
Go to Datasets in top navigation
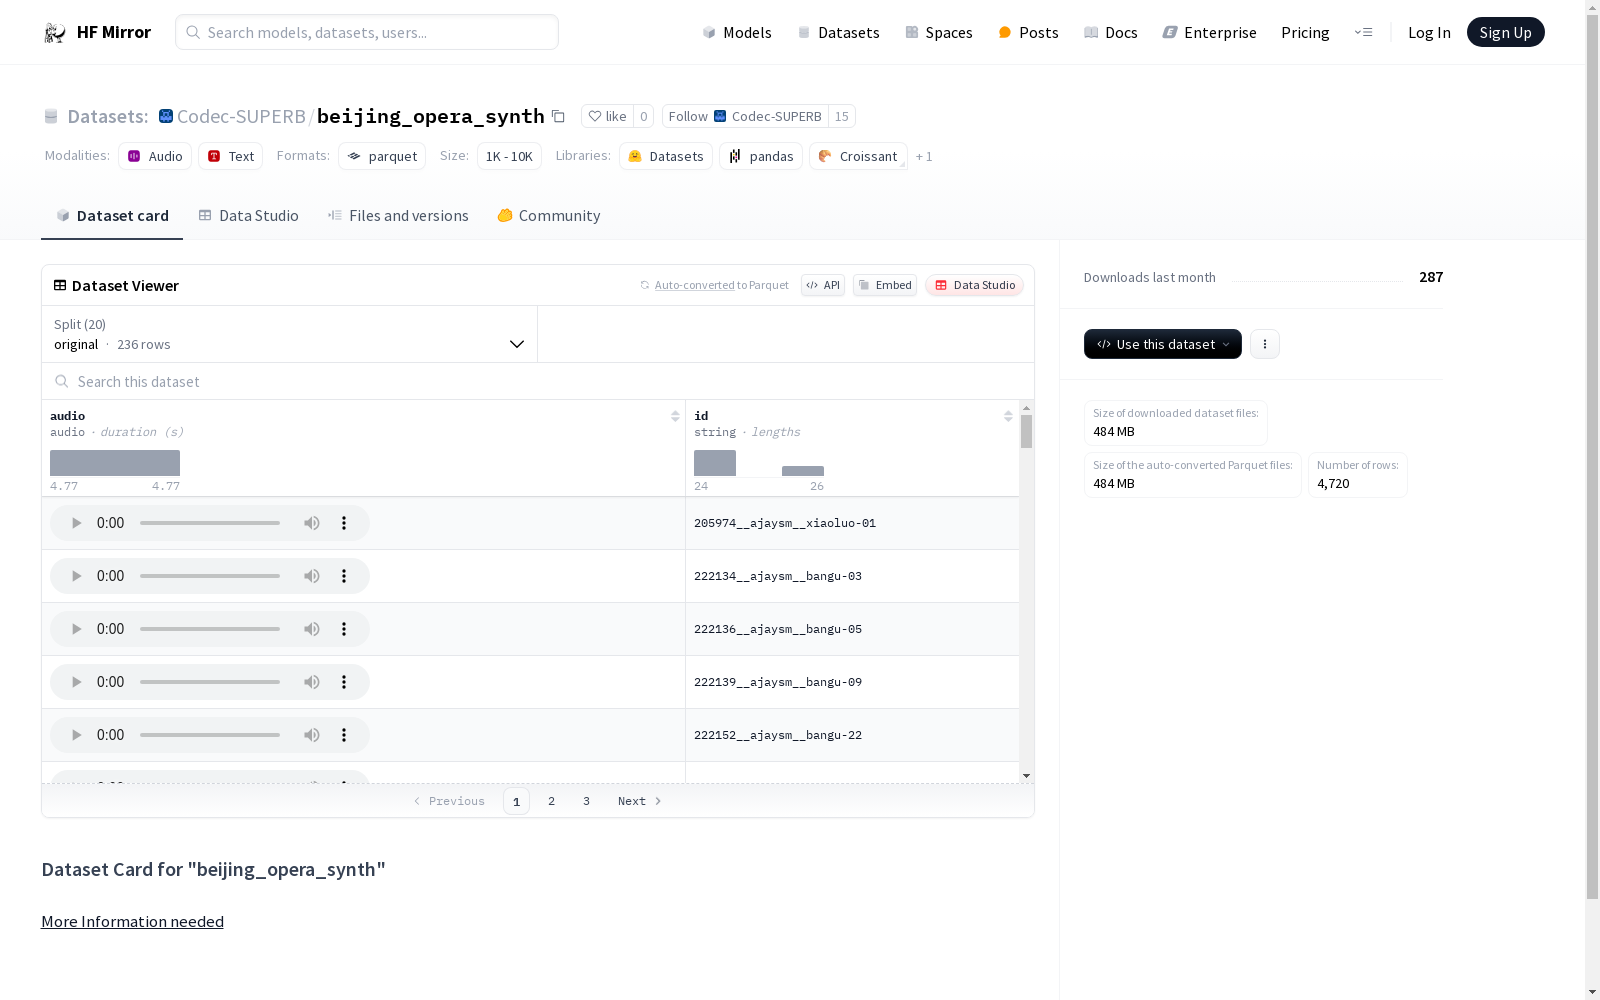[x=838, y=32]
